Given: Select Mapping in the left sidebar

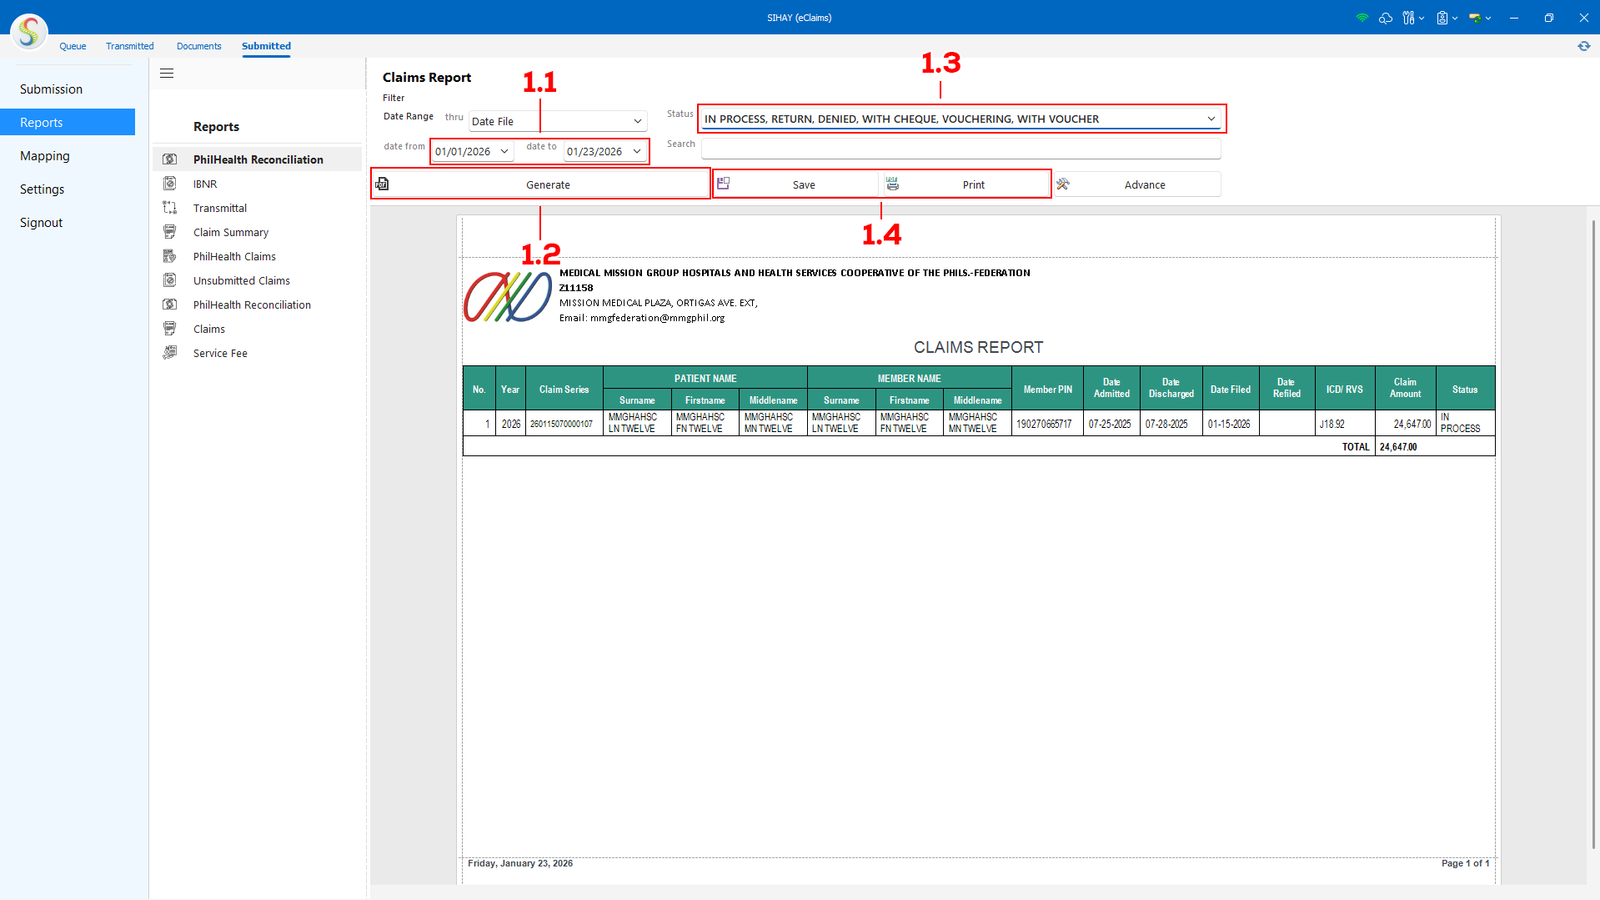Looking at the screenshot, I should click(45, 156).
